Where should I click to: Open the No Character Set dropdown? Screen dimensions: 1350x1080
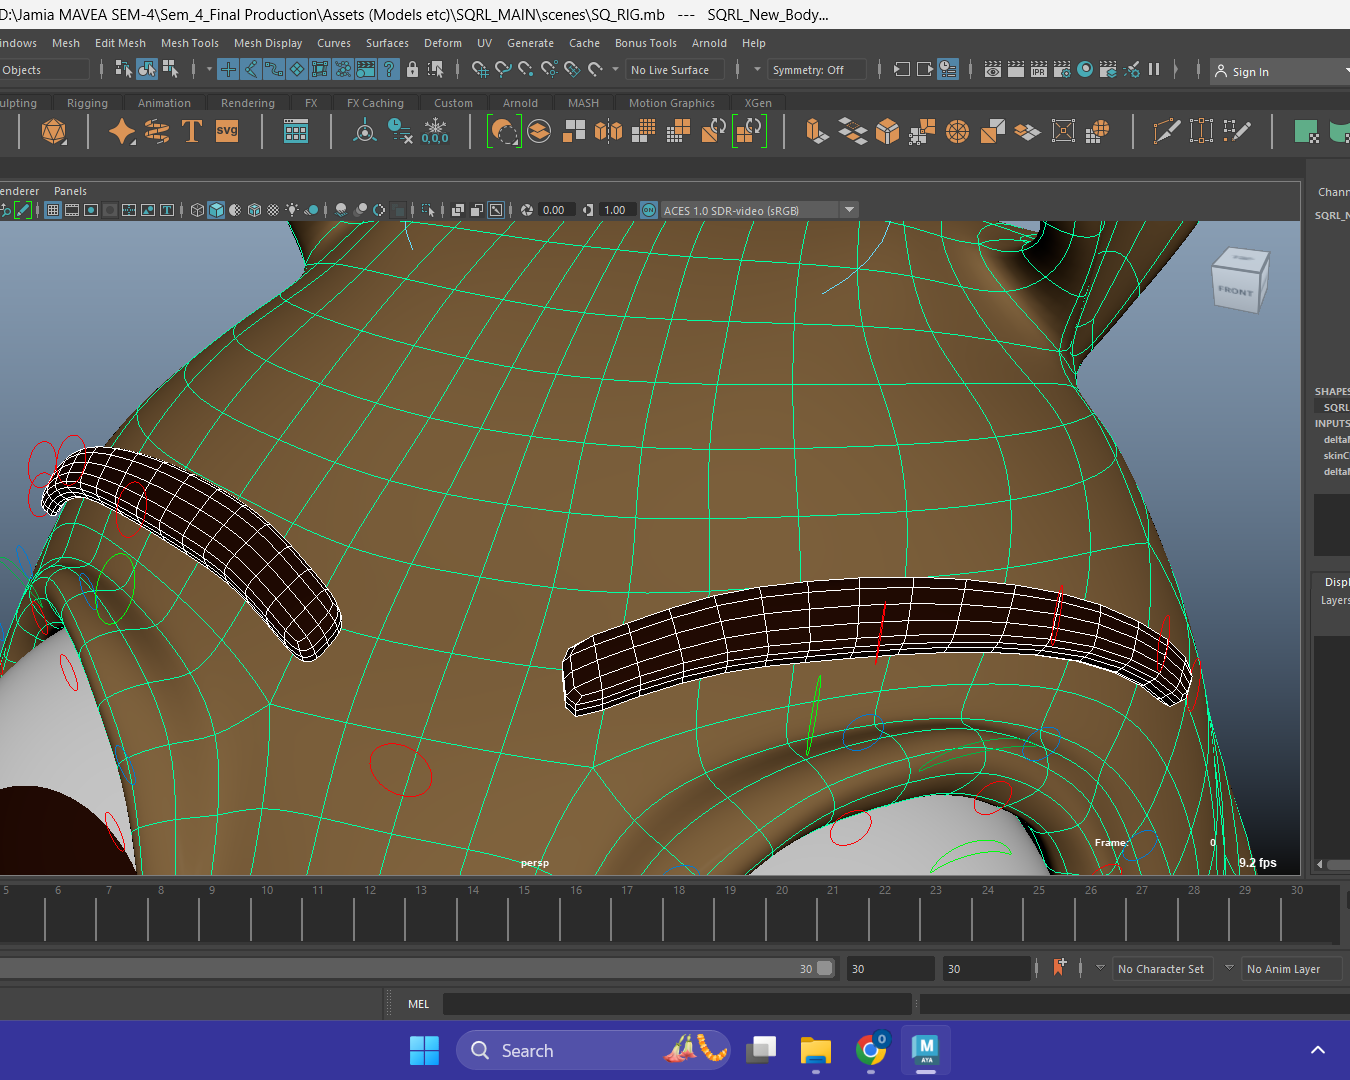(x=1163, y=968)
